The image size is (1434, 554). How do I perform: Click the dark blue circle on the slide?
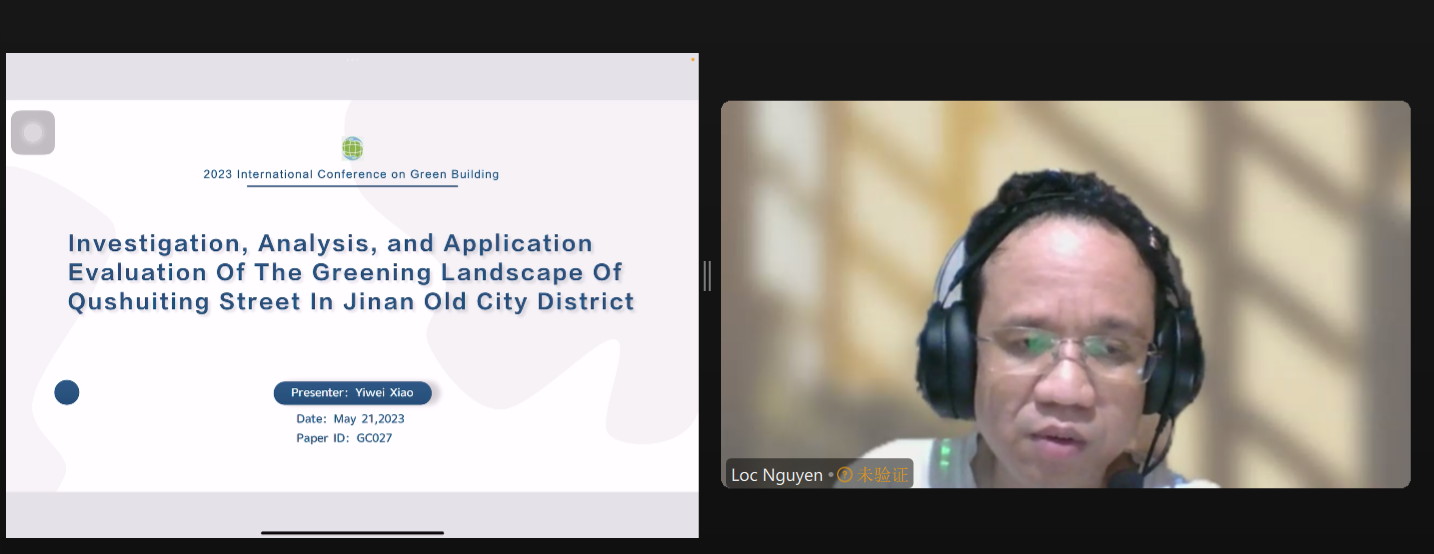pyautogui.click(x=67, y=393)
